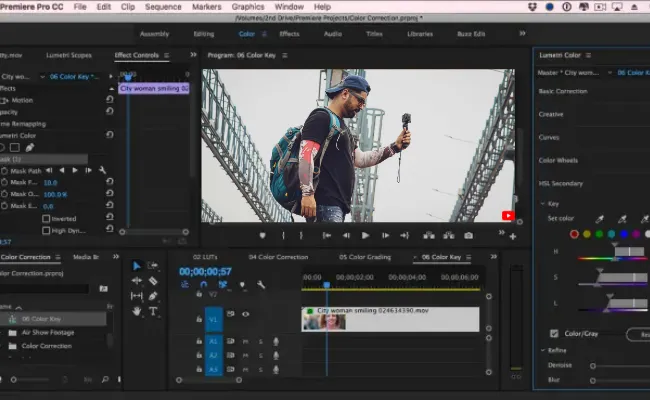Viewport: 650px width, 400px height.
Task: Open the Markers menu
Action: (206, 7)
